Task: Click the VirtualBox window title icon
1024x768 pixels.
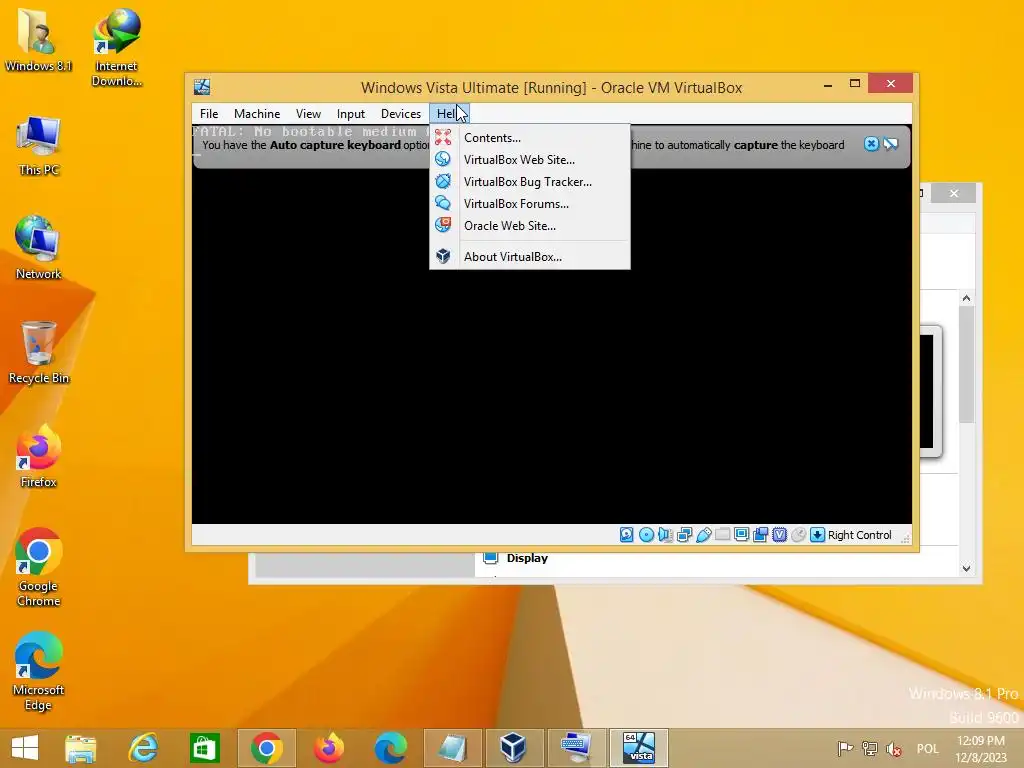Action: coord(202,87)
